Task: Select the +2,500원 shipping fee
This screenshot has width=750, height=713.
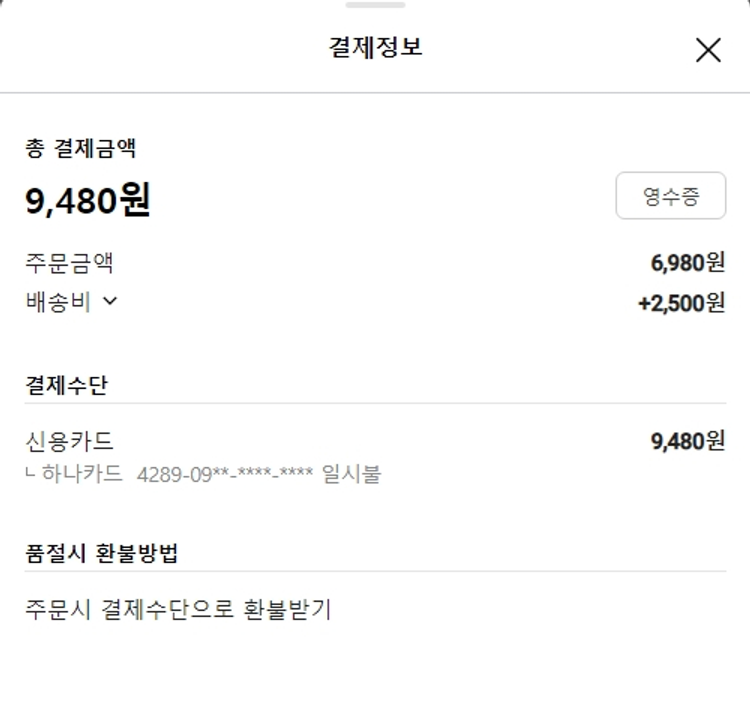Action: 681,303
